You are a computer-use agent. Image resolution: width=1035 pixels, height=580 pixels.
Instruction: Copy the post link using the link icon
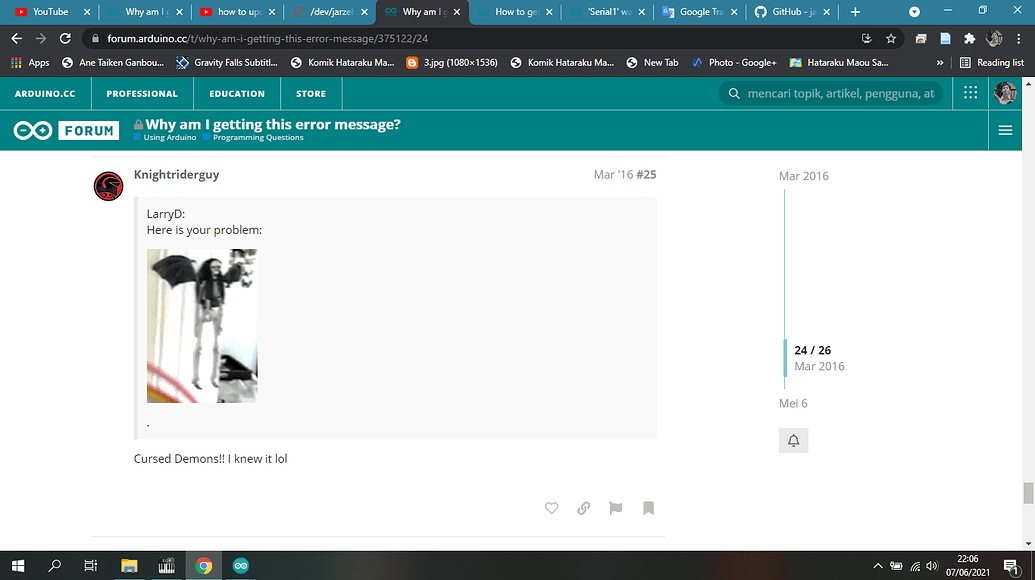pyautogui.click(x=583, y=508)
